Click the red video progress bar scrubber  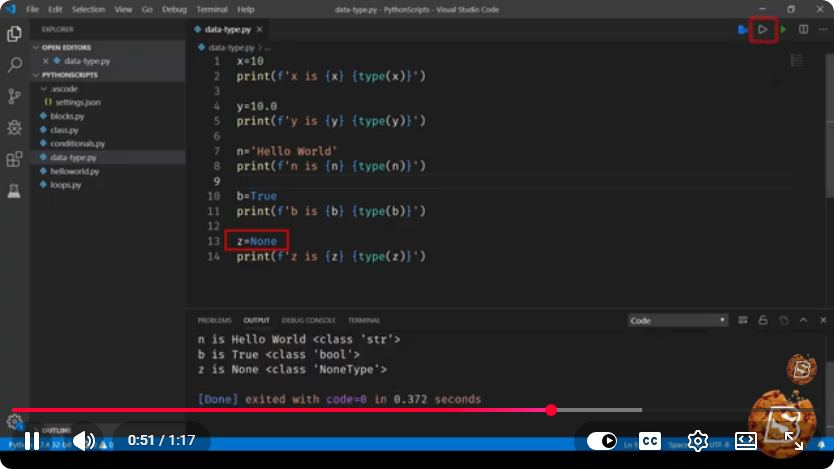(551, 409)
